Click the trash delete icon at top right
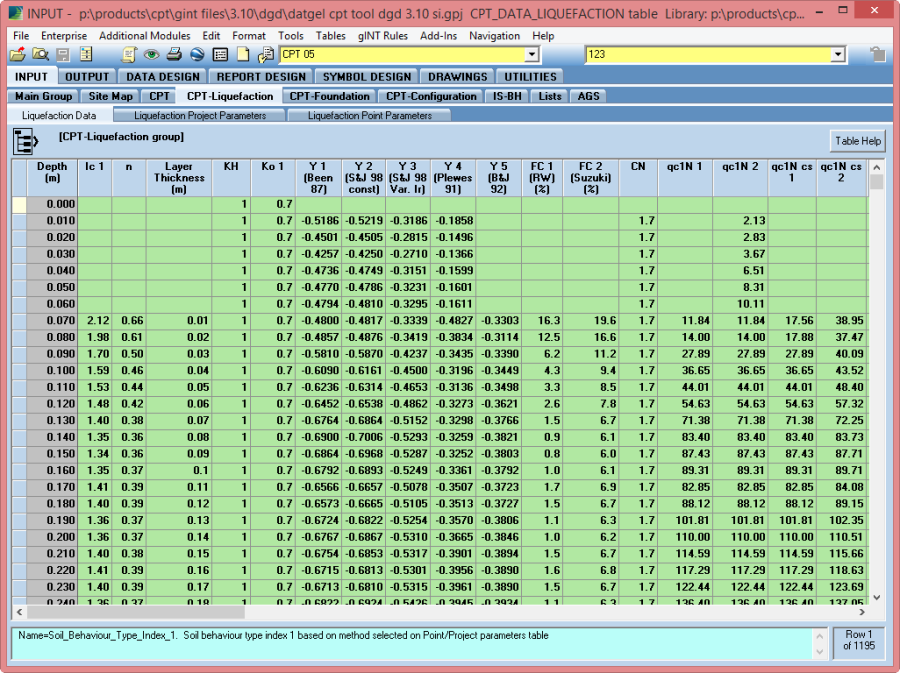 pos(877,54)
